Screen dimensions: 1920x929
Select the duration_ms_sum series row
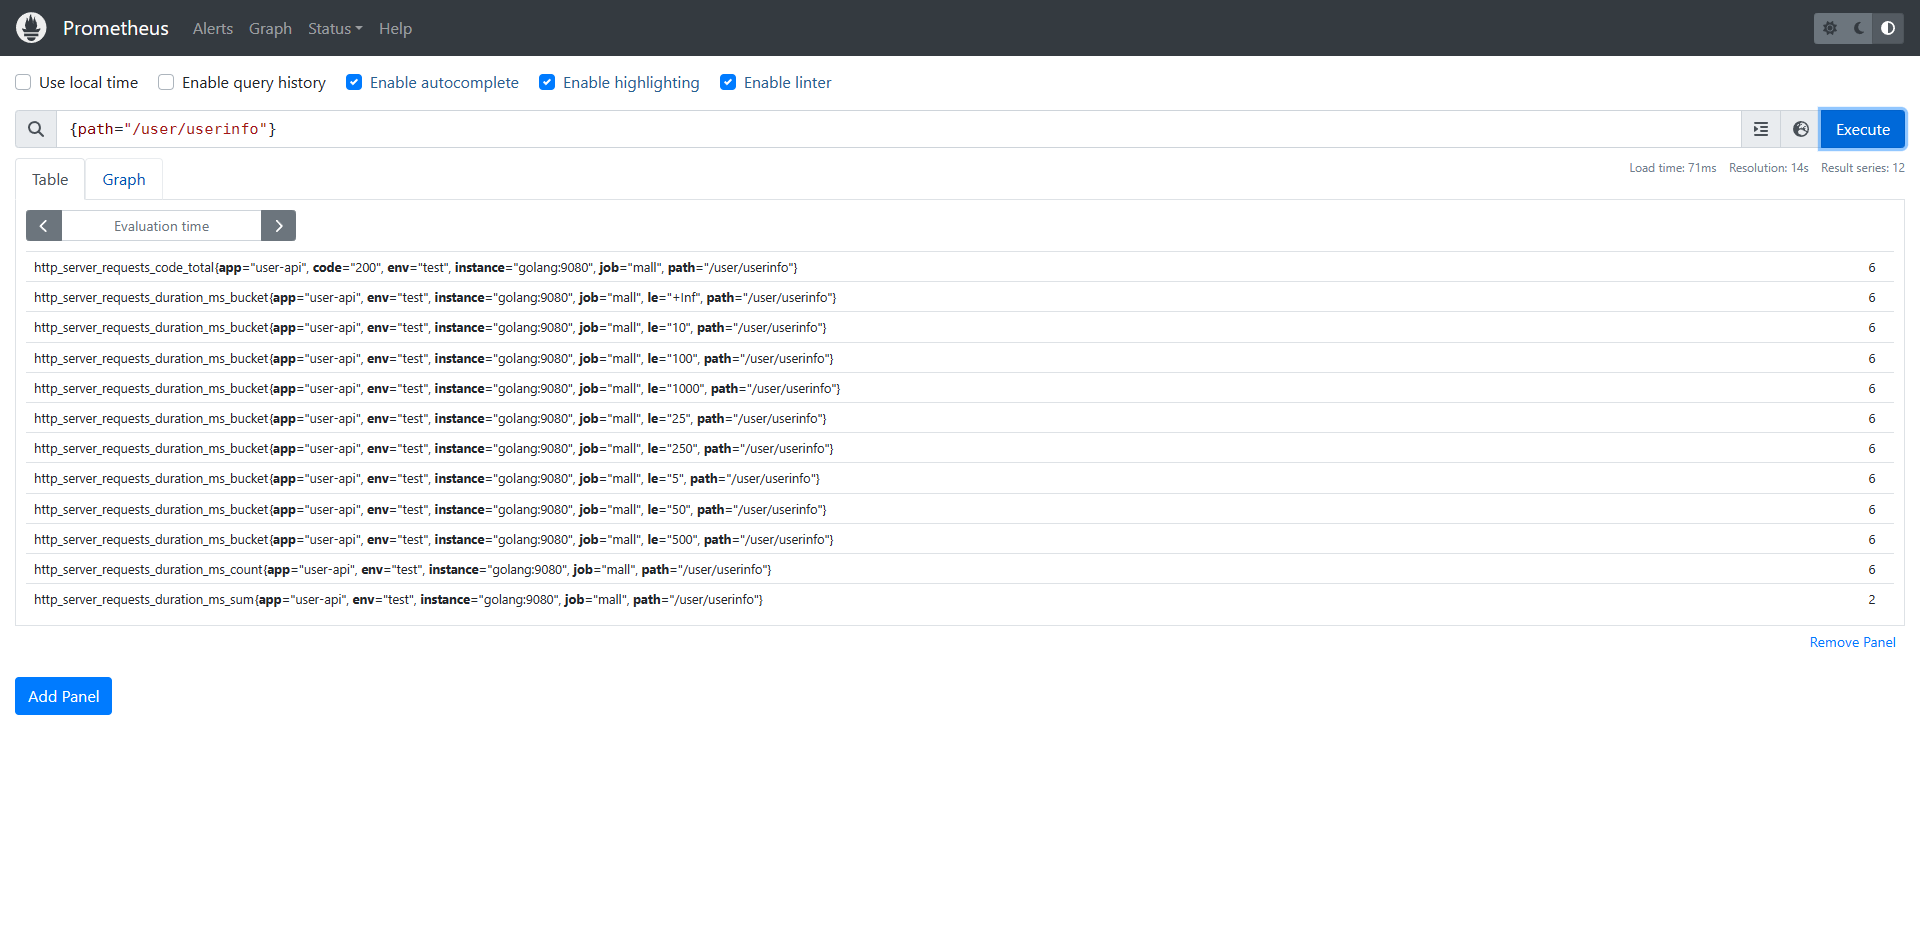tap(960, 599)
